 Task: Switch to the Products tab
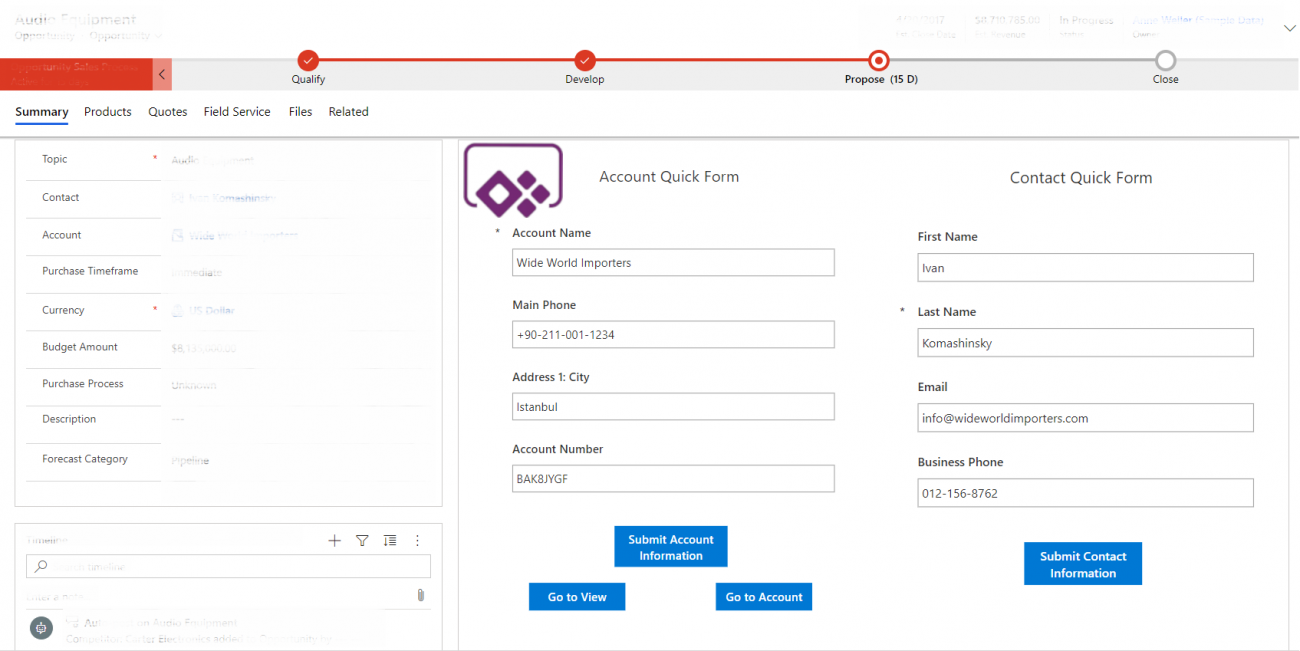tap(107, 111)
